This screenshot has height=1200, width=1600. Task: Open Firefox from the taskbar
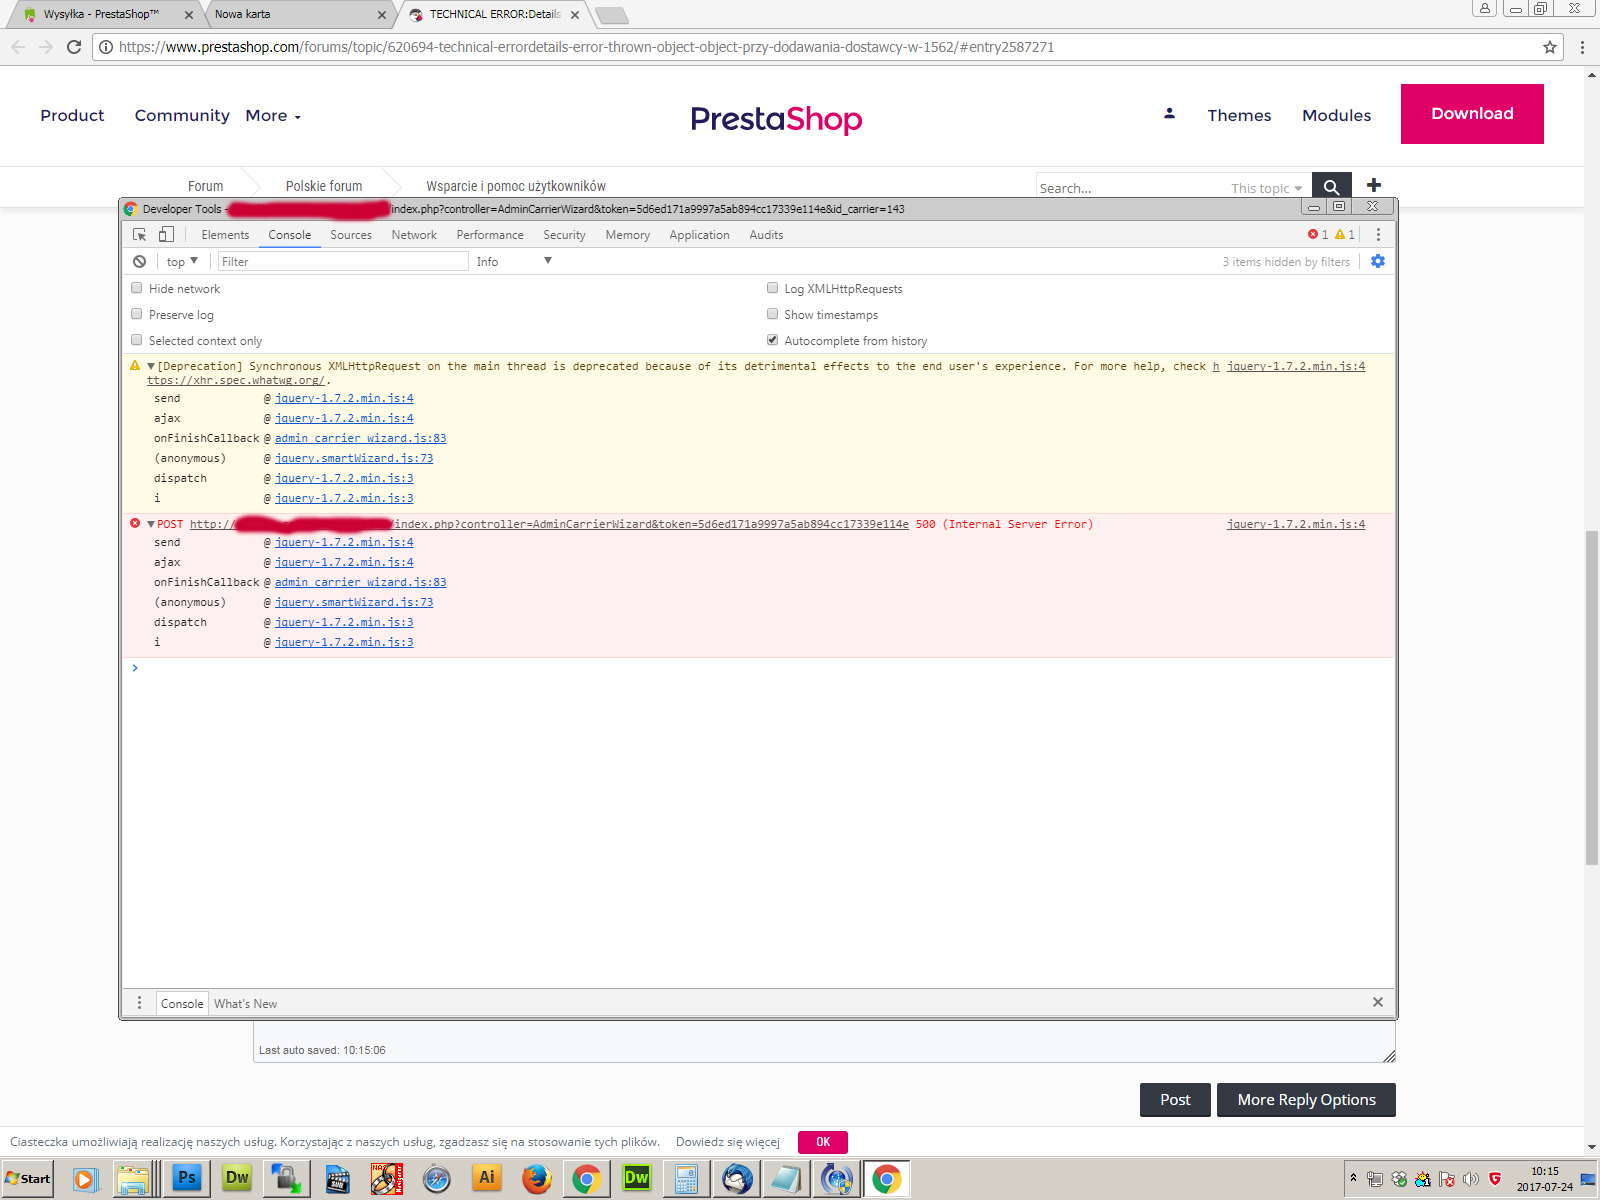click(537, 1179)
